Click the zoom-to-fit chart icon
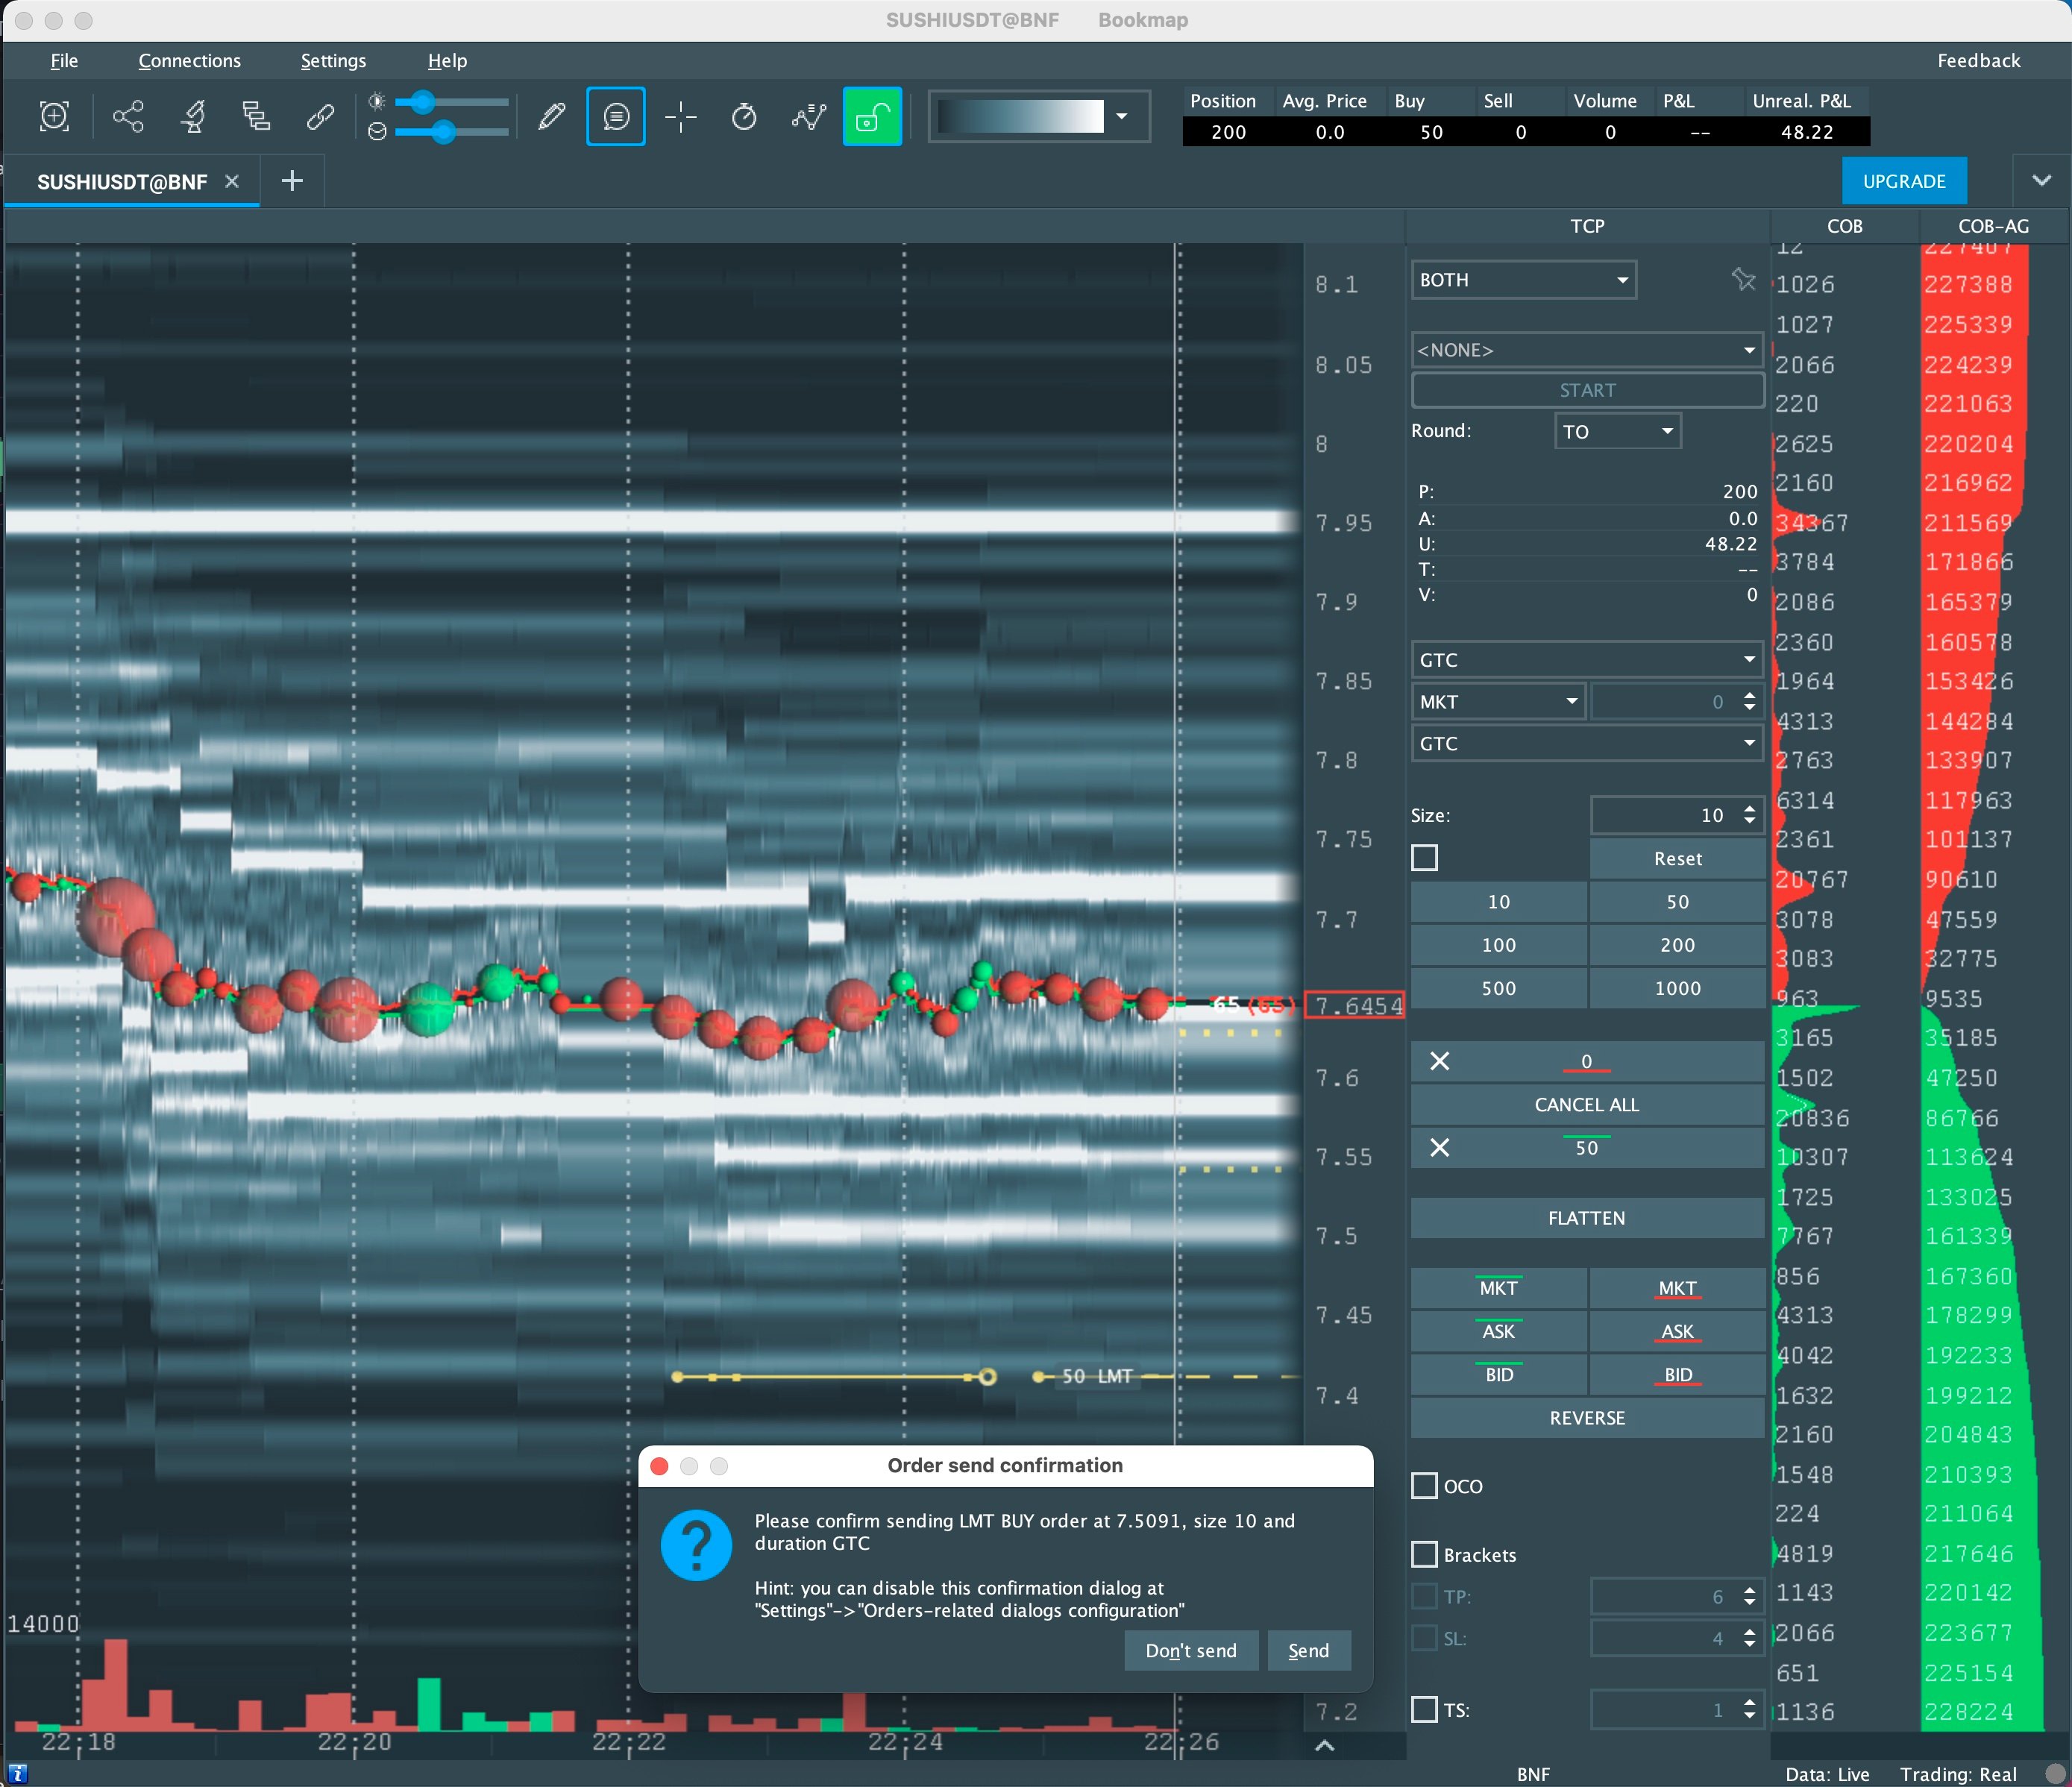The image size is (2072, 1787). pos(54,116)
